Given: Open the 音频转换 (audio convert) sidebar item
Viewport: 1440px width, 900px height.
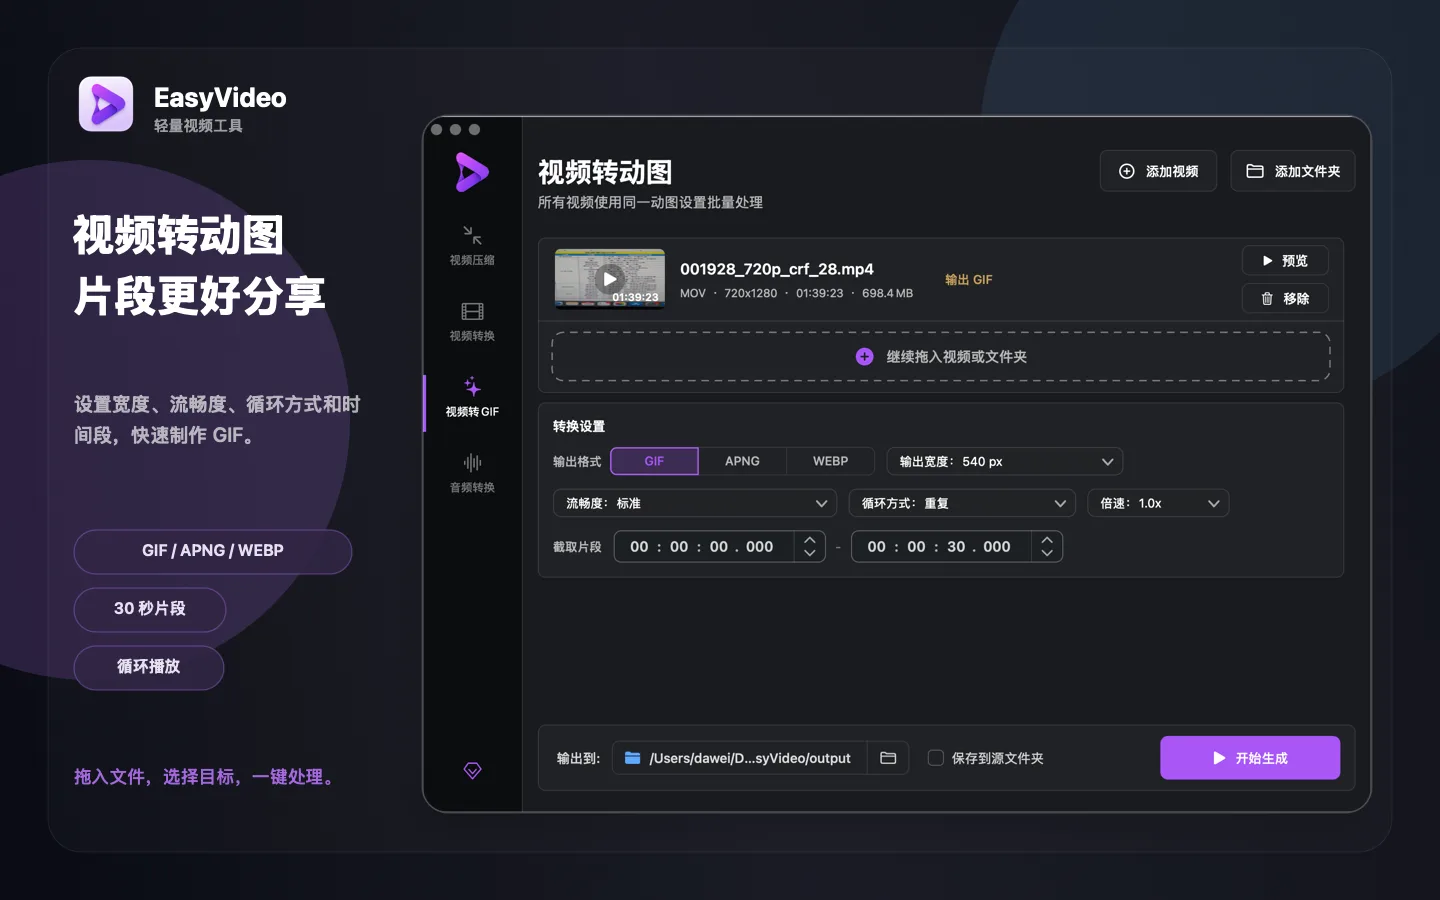Looking at the screenshot, I should (472, 474).
